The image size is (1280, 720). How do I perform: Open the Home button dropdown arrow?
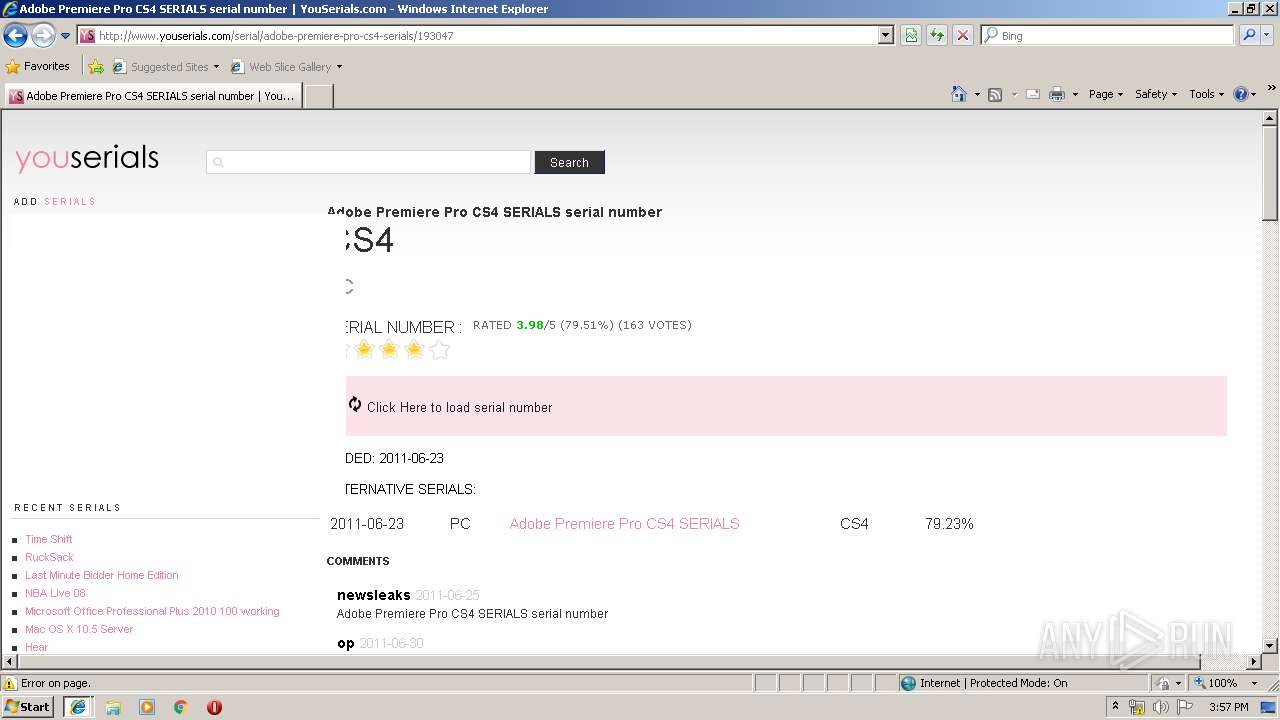coord(977,94)
